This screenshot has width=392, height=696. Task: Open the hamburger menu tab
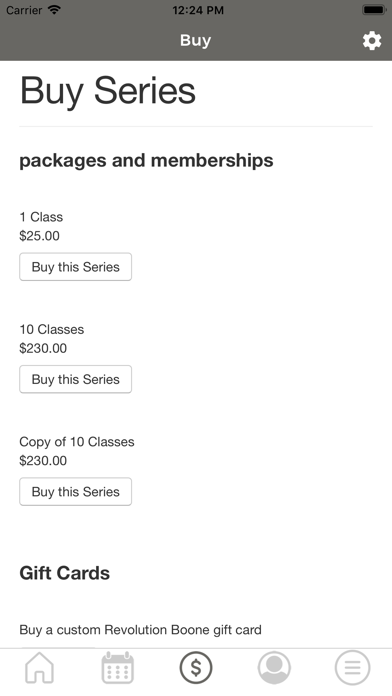(352, 668)
